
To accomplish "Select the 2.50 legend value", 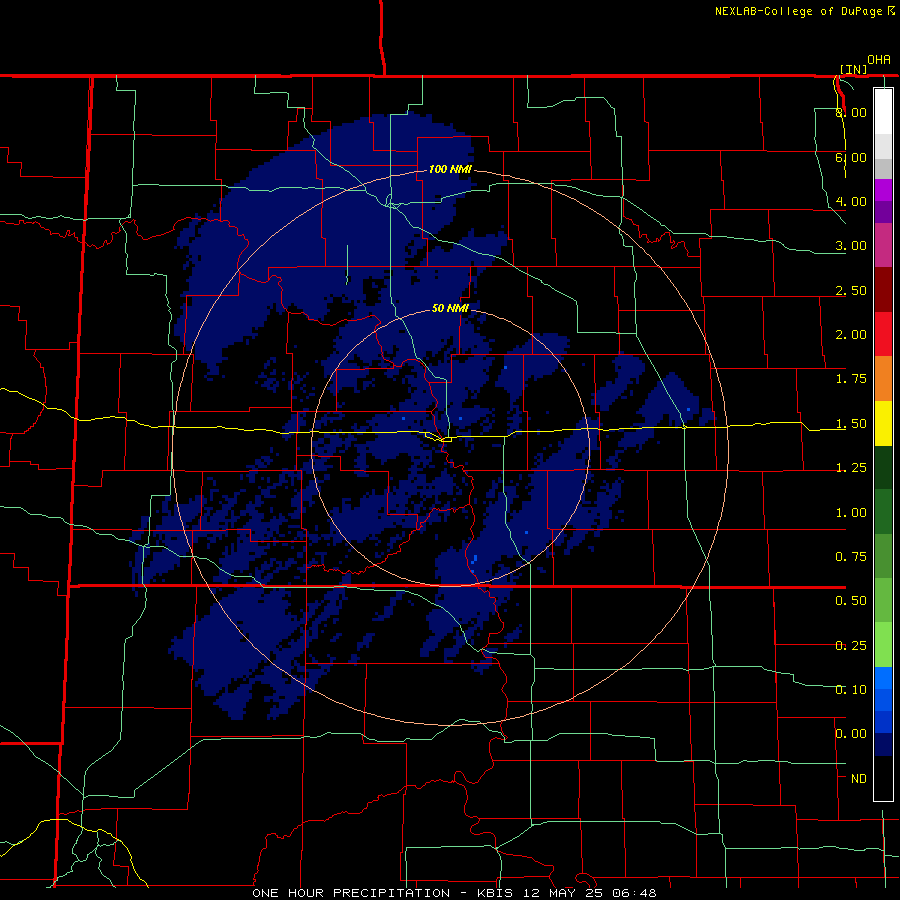I will click(x=851, y=290).
